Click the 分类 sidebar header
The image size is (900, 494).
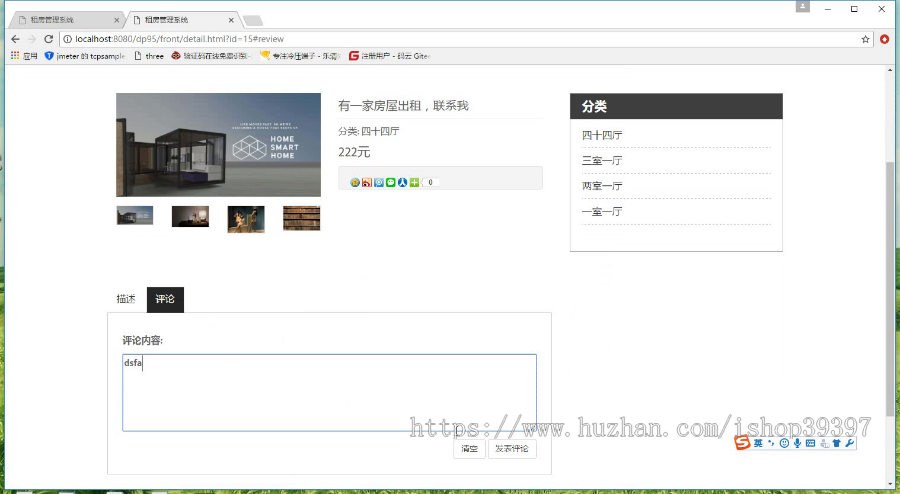pyautogui.click(x=676, y=106)
